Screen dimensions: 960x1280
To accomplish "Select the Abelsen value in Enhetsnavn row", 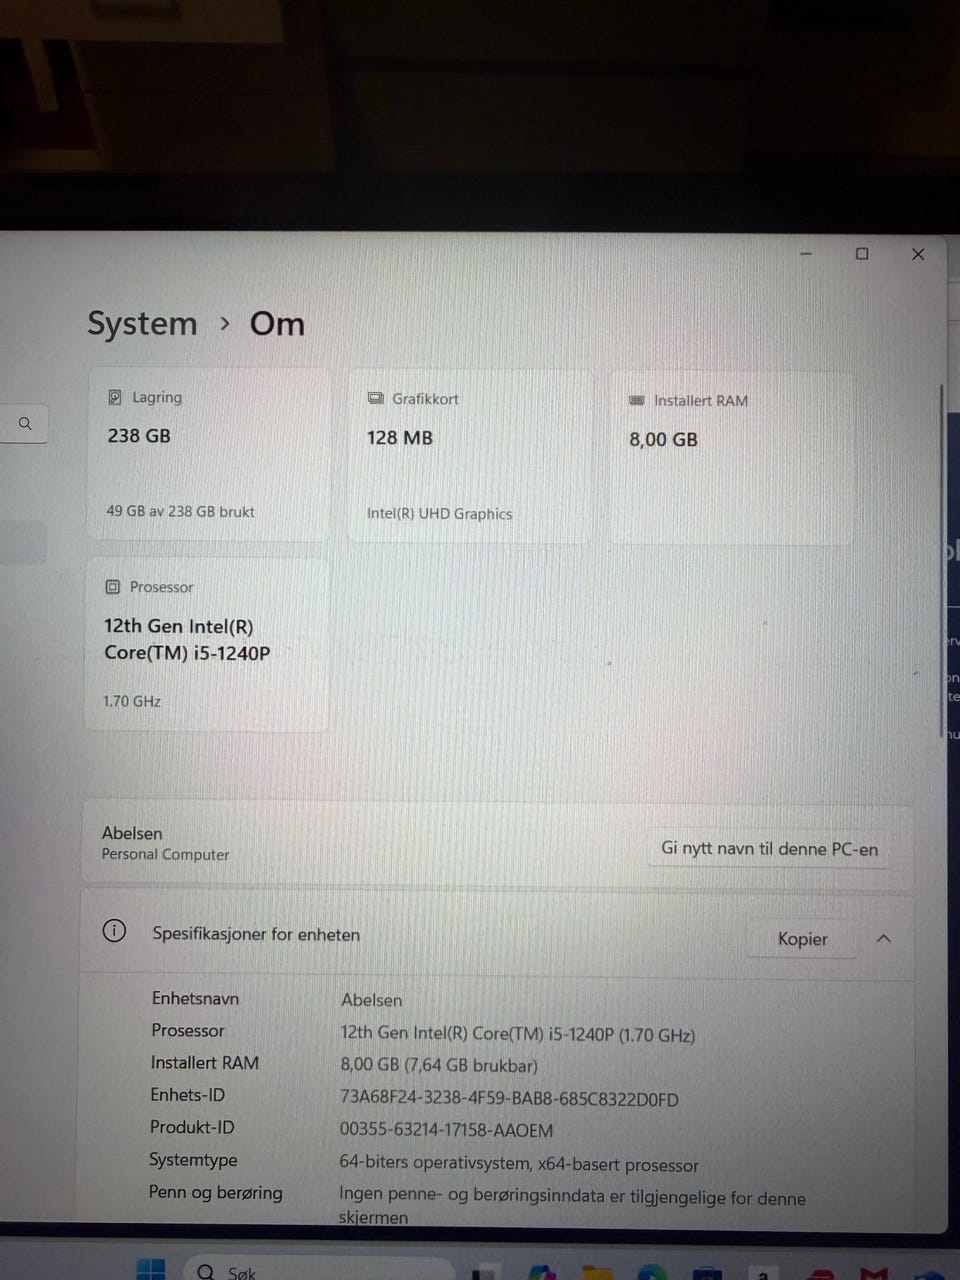I will tap(372, 1000).
